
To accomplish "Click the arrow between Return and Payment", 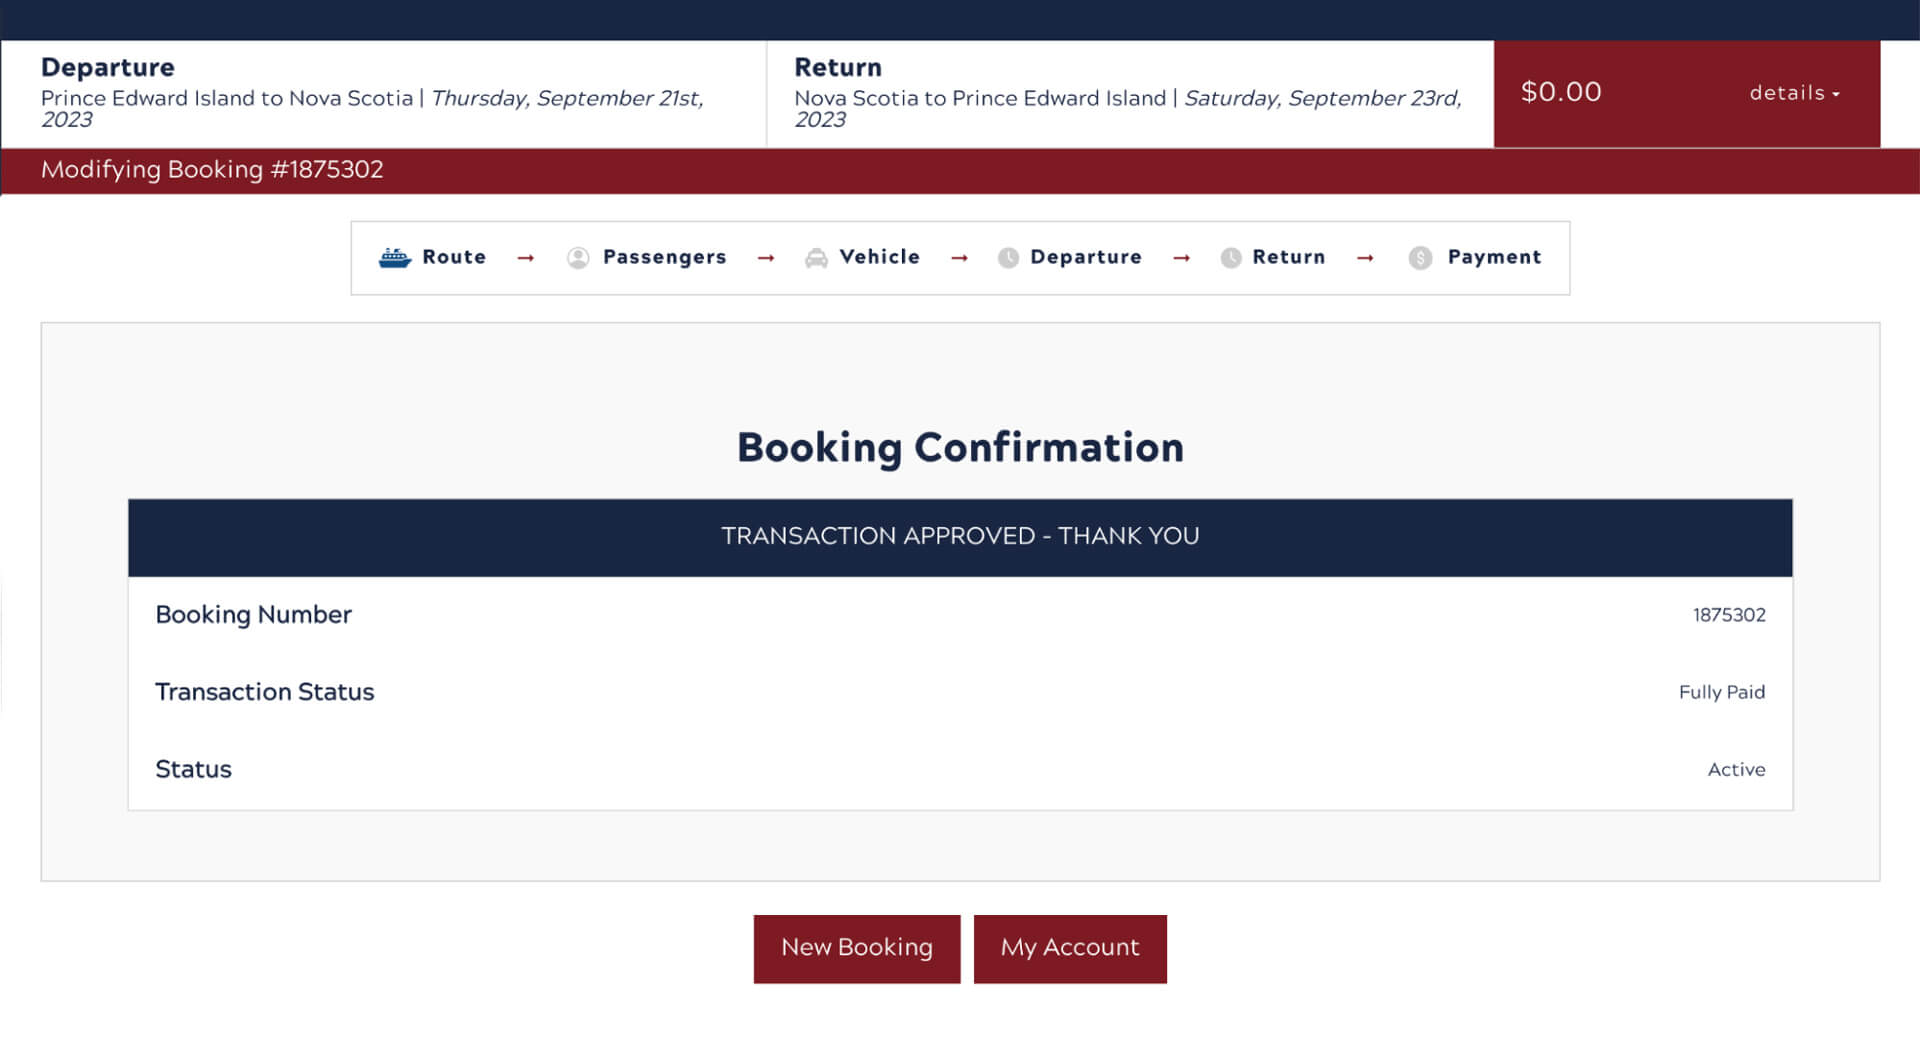I will click(1366, 257).
